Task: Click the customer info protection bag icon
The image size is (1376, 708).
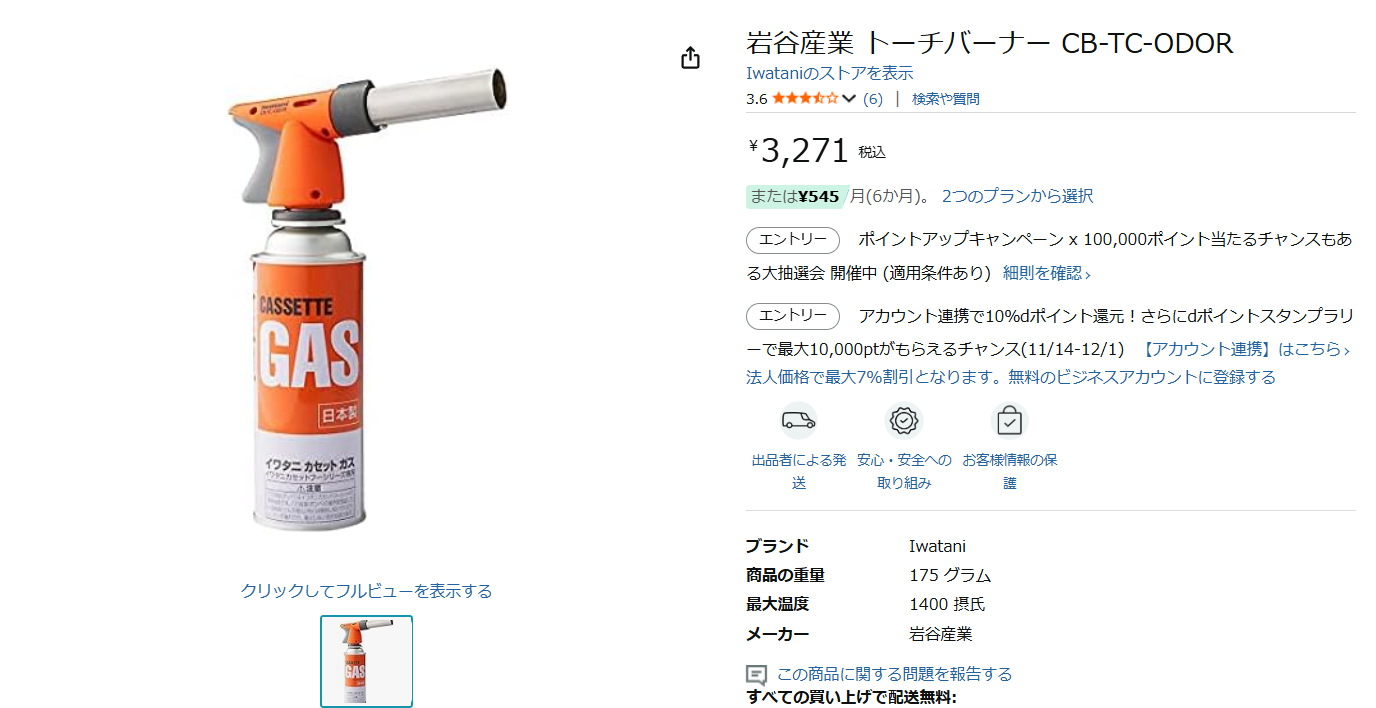Action: pyautogui.click(x=1010, y=421)
